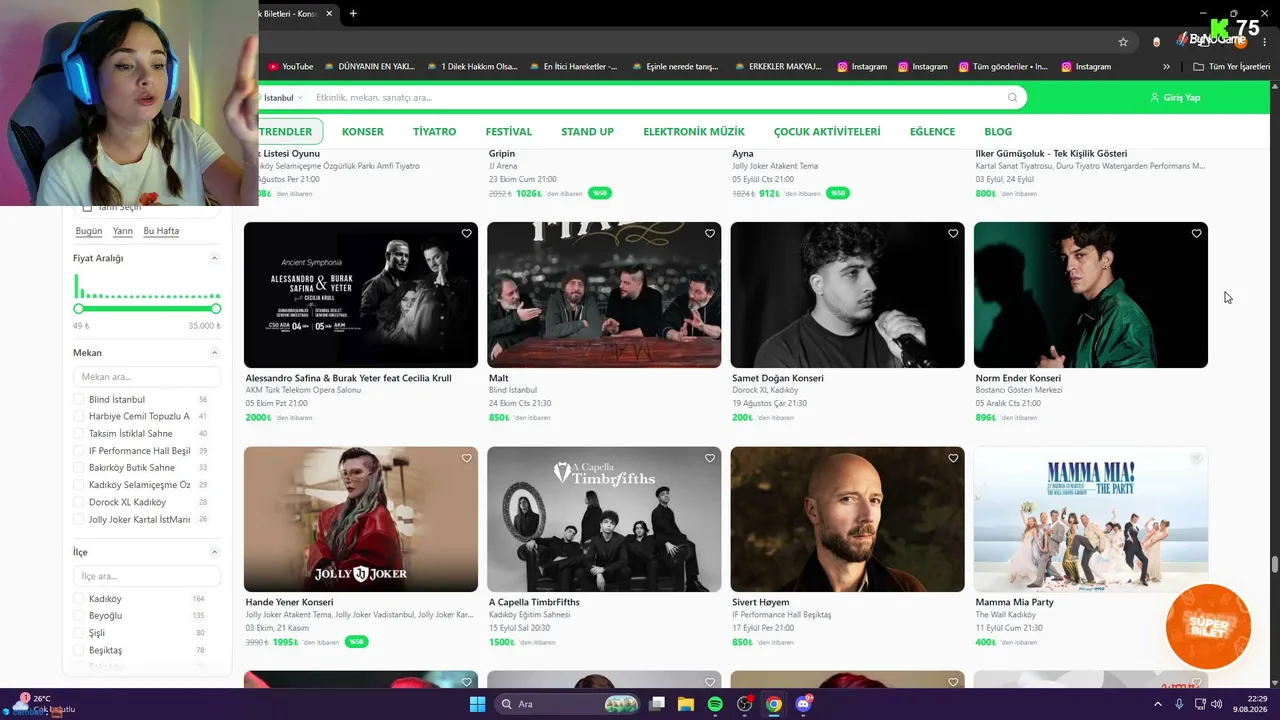Collapse the Mekan filter section
Image resolution: width=1280 pixels, height=720 pixels.
pos(214,353)
